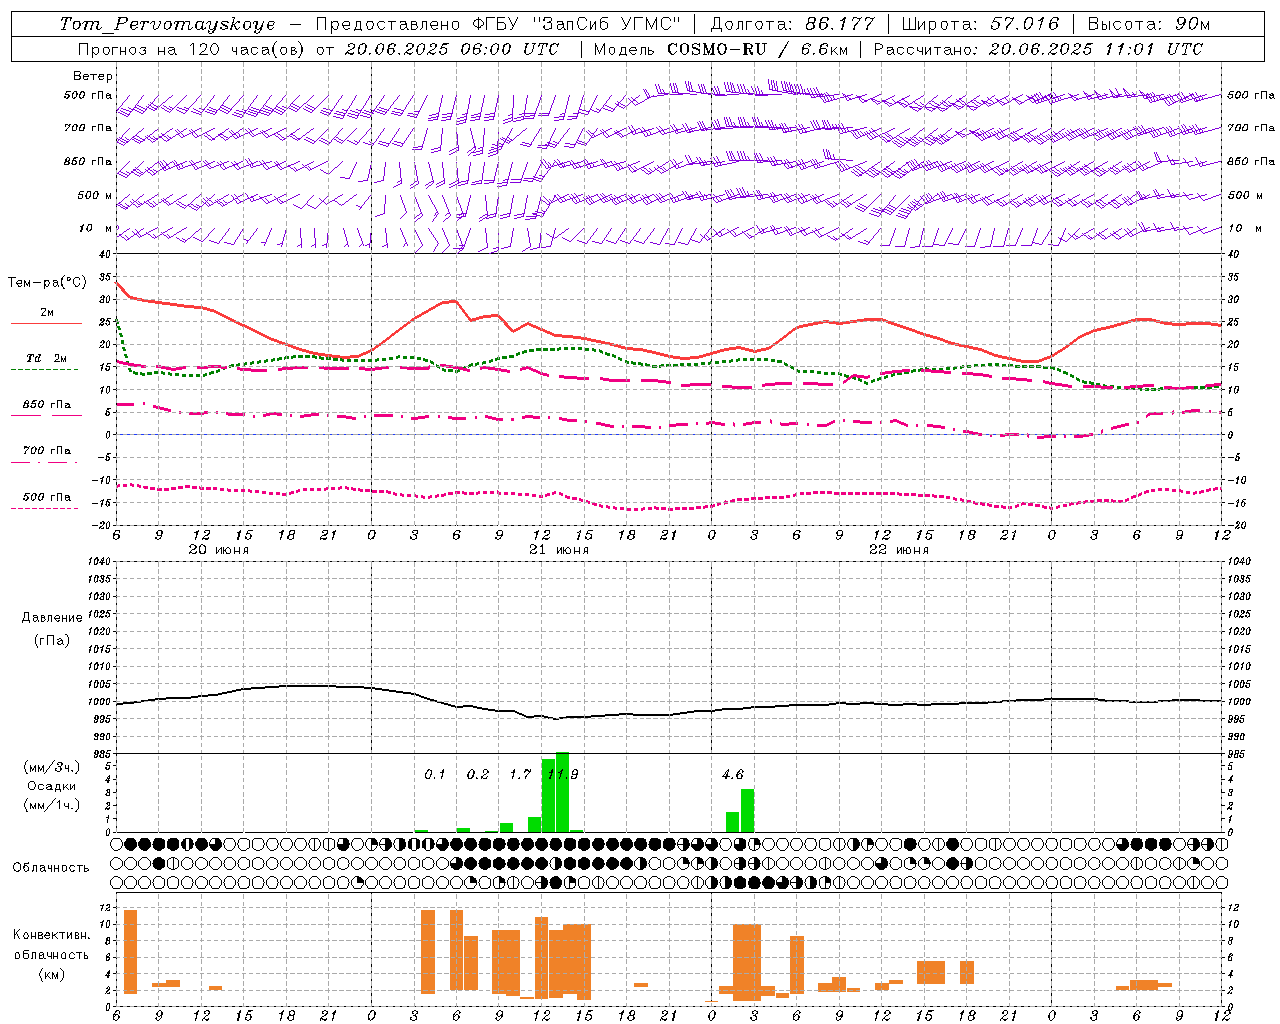The image size is (1280, 1024).
Task: Click the 11.9 precipitation total value
Action: [x=562, y=774]
